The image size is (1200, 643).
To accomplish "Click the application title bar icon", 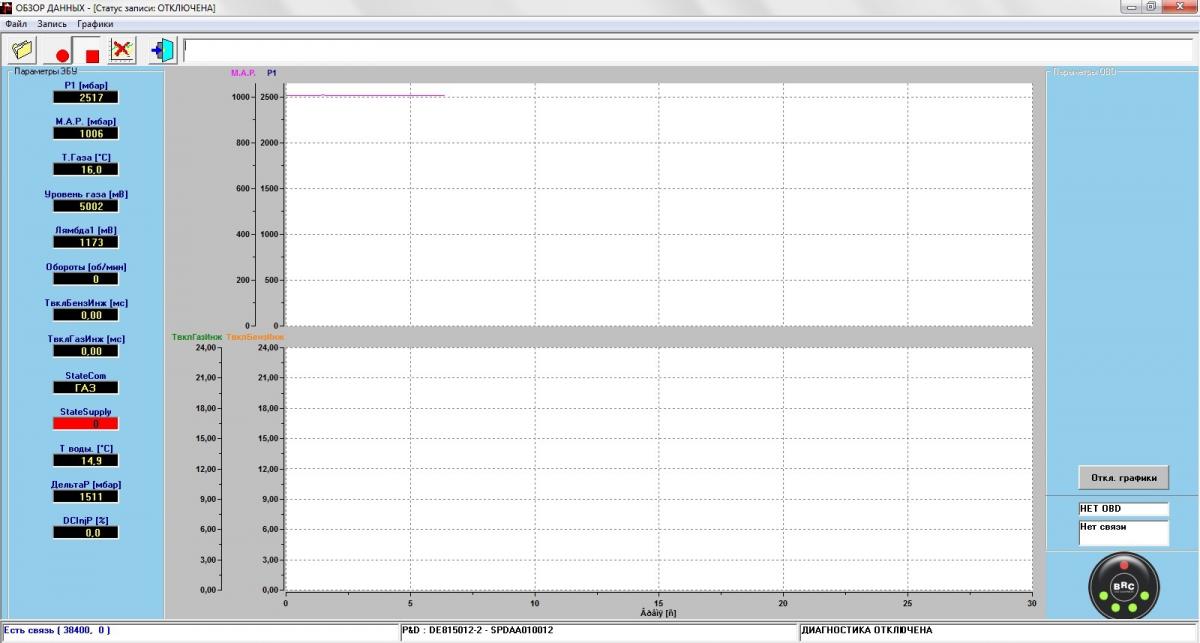I will [7, 7].
